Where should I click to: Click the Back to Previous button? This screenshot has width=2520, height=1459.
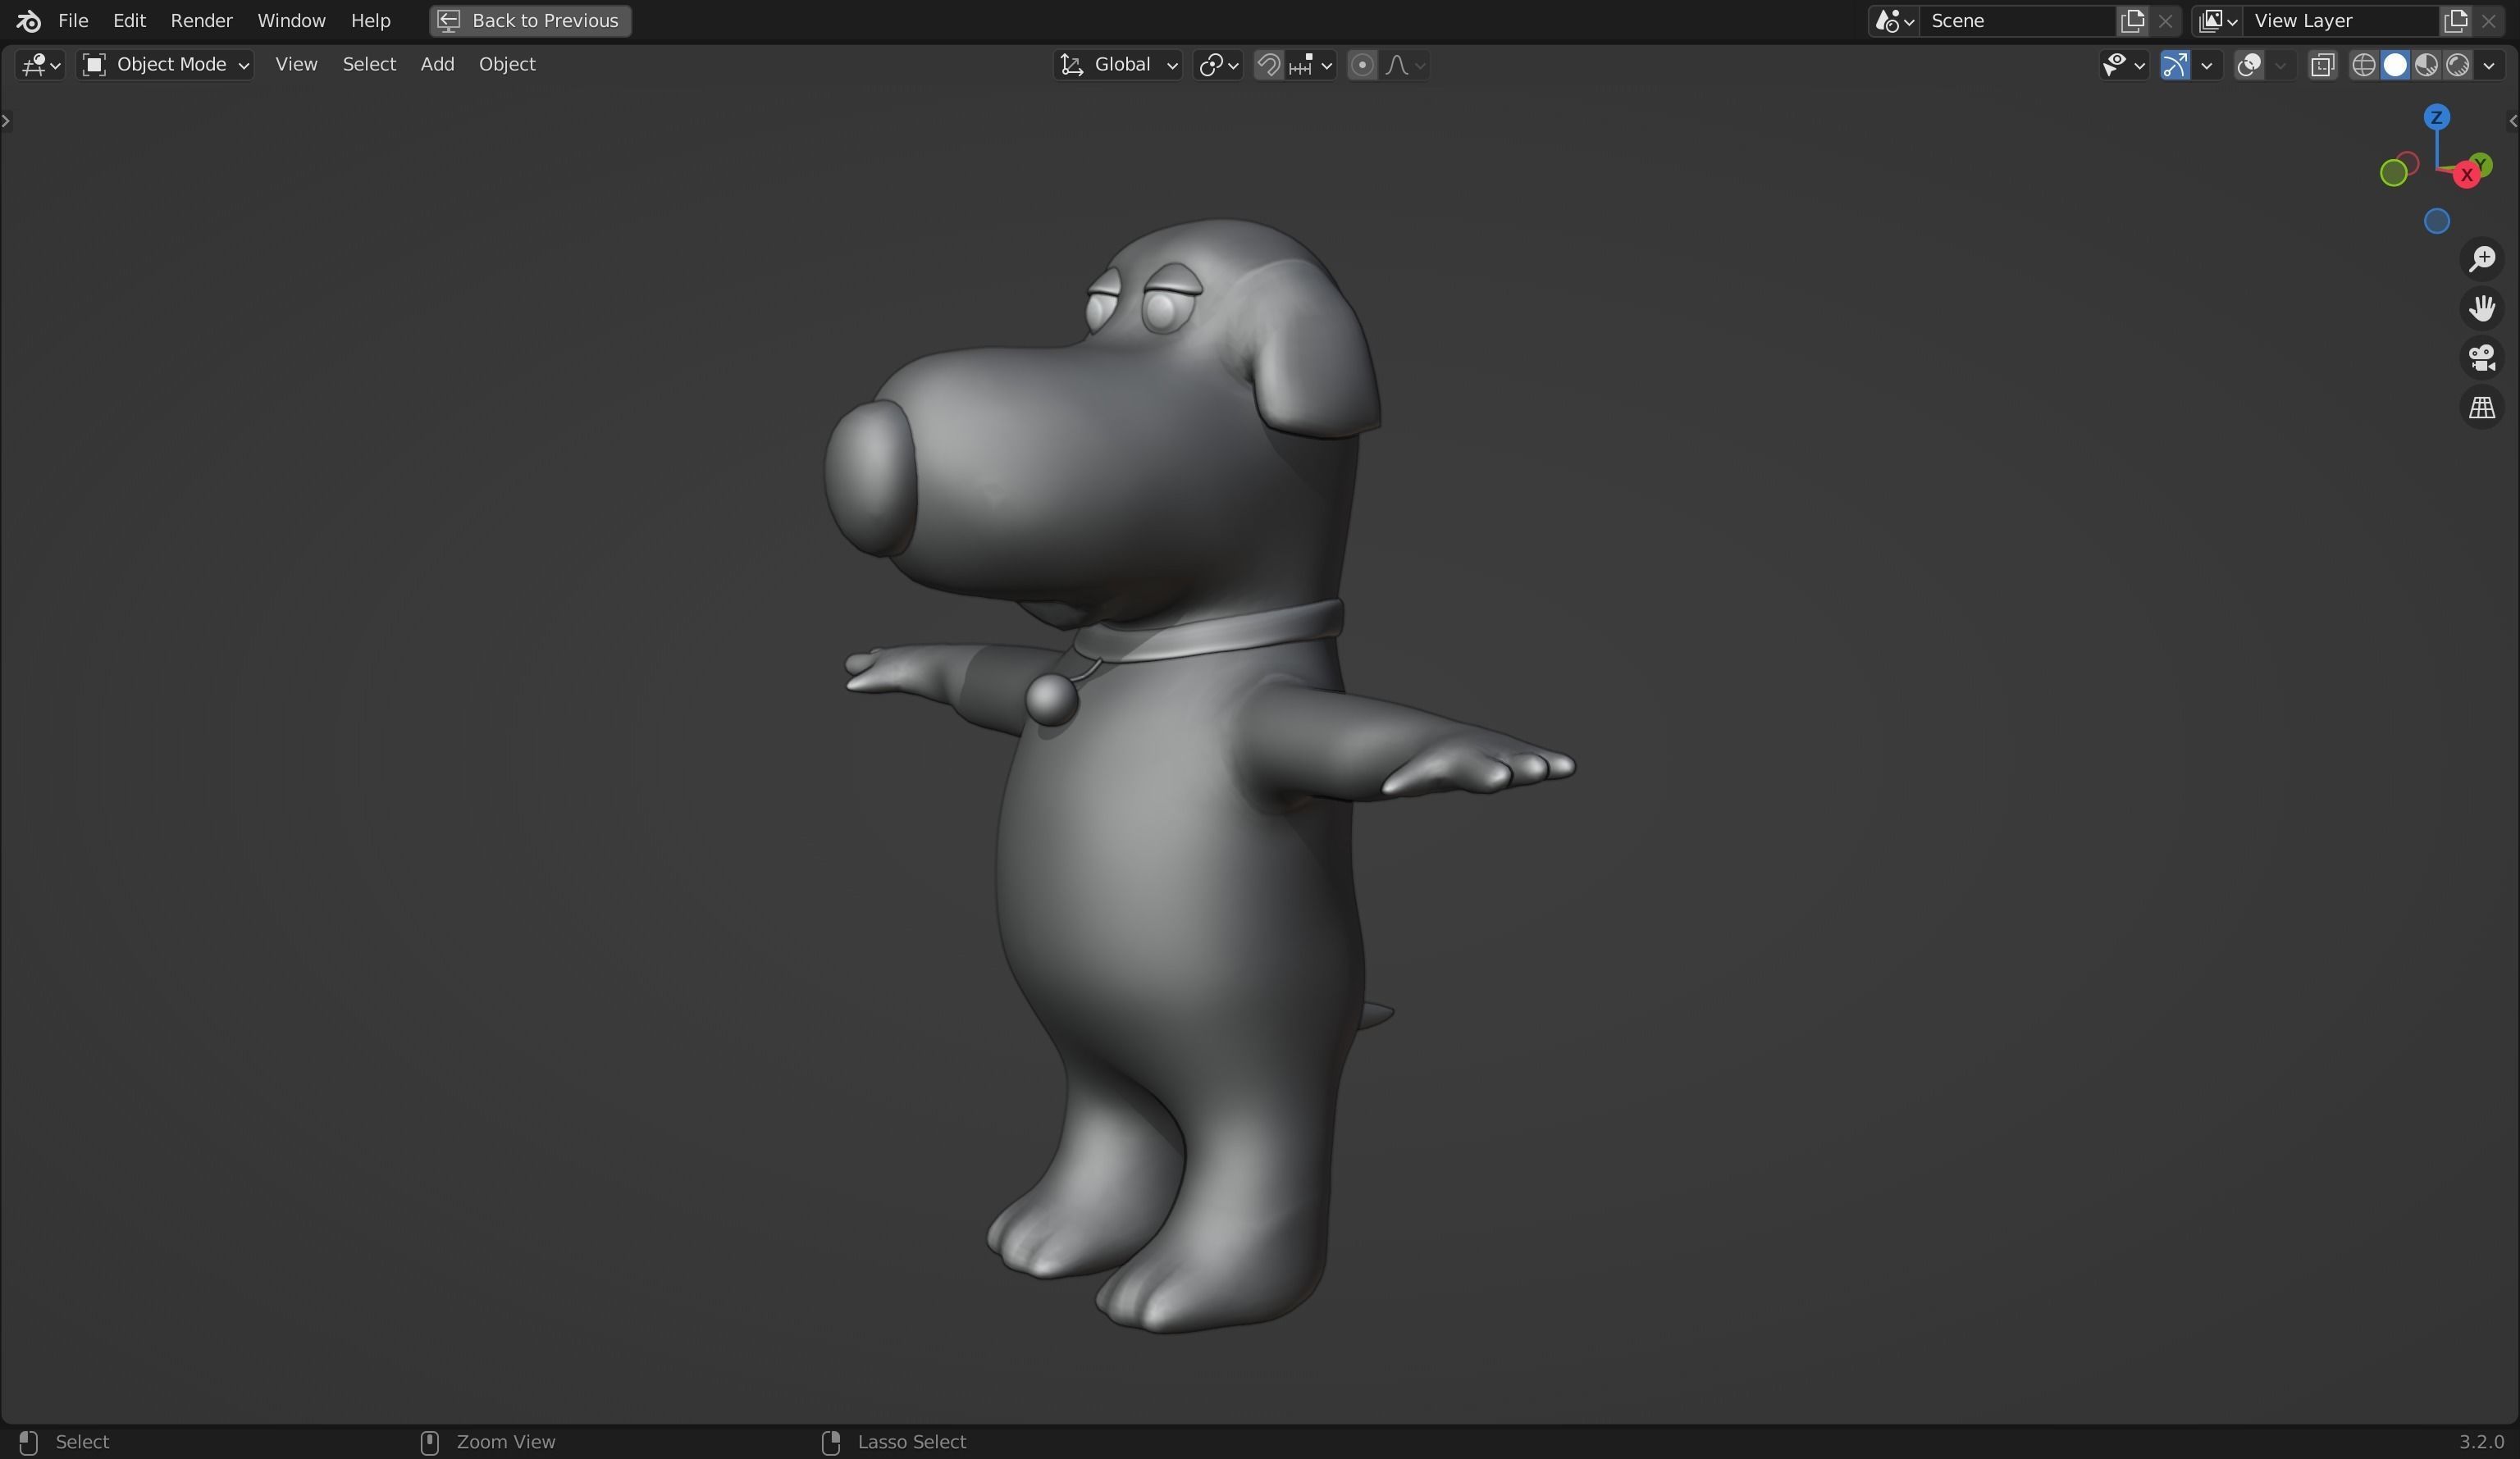click(x=530, y=20)
